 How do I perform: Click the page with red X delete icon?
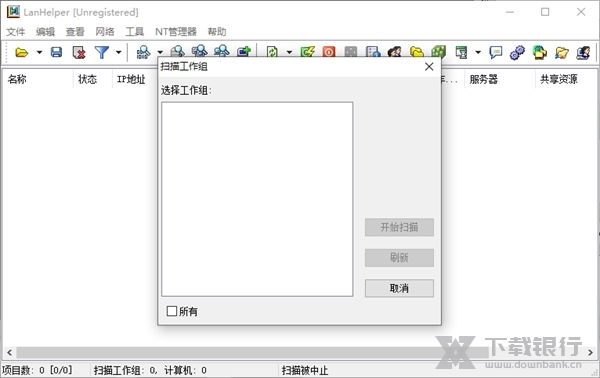pos(79,52)
